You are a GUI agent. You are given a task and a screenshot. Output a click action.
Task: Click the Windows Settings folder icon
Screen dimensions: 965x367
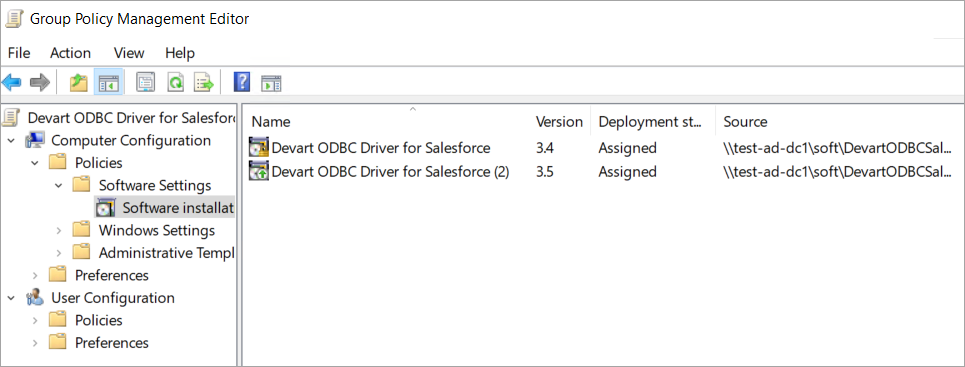[x=81, y=230]
